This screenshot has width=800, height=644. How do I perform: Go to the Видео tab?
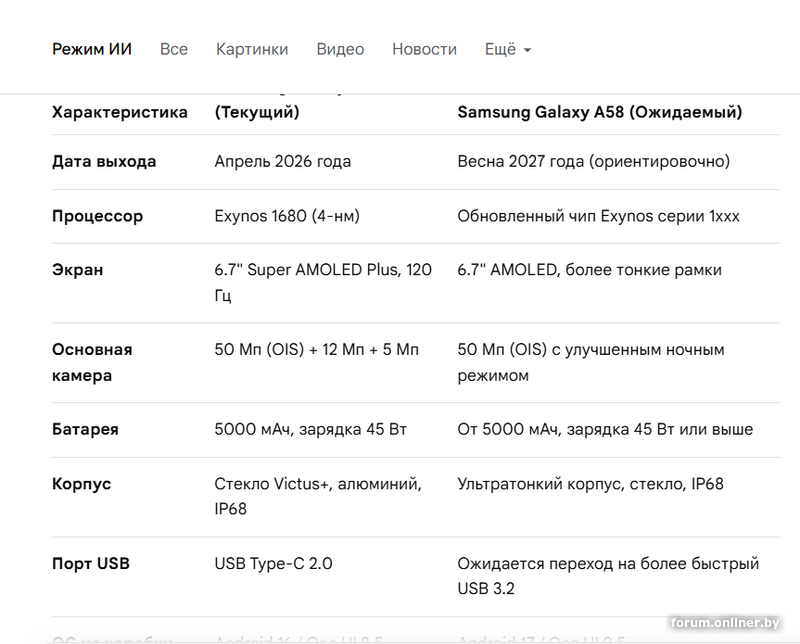point(340,49)
